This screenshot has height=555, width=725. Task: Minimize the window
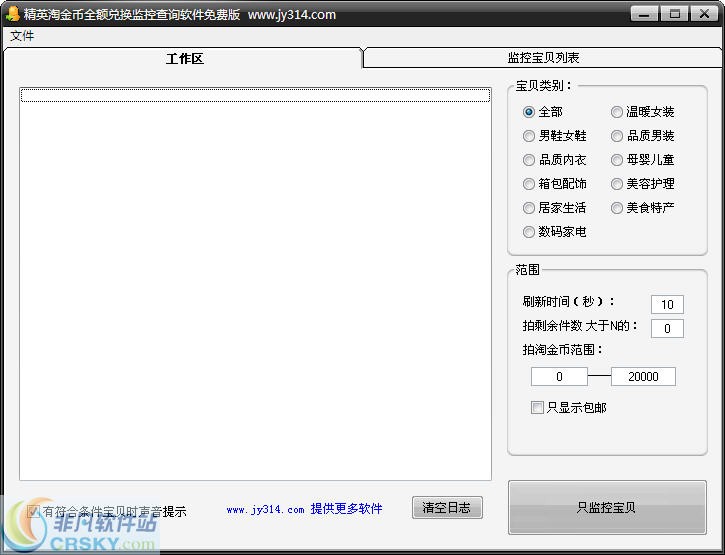tap(644, 14)
